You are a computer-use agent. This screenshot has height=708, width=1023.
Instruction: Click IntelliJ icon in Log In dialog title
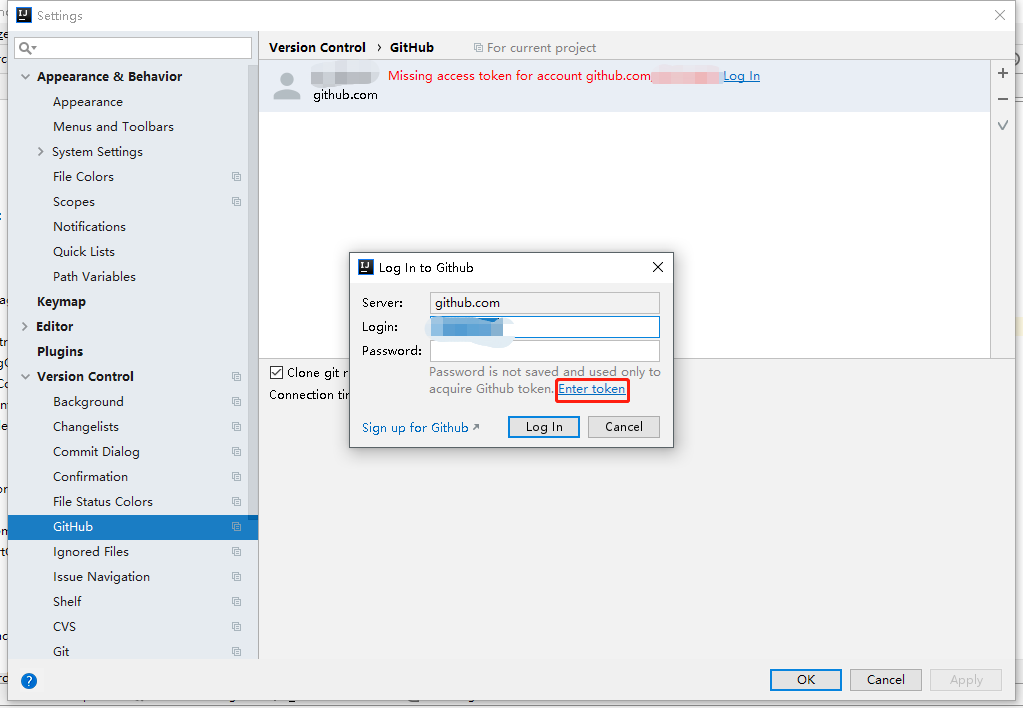(x=366, y=267)
